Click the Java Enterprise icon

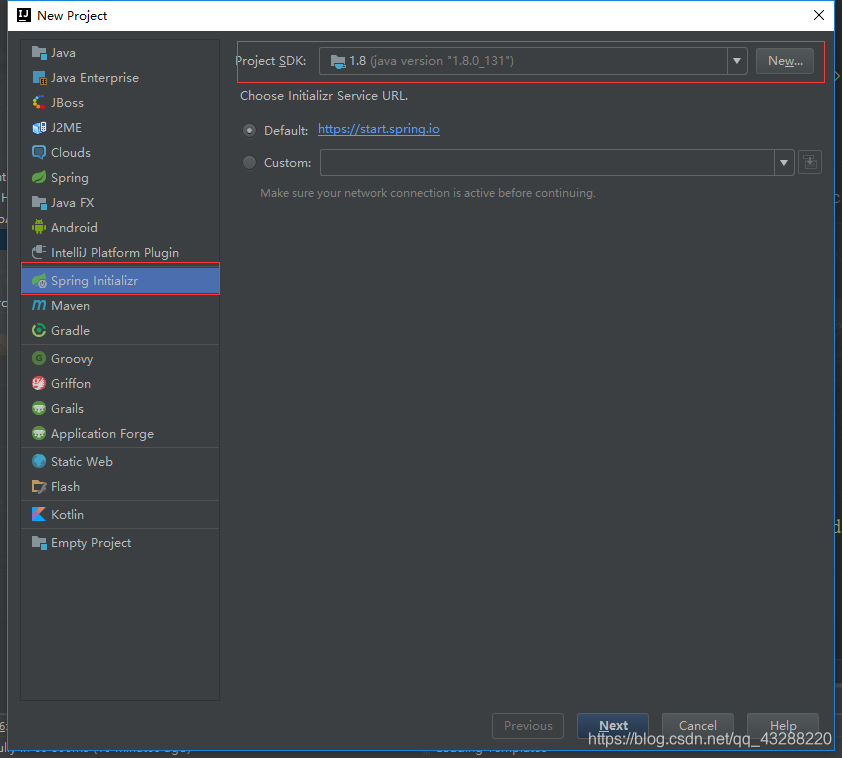click(39, 78)
